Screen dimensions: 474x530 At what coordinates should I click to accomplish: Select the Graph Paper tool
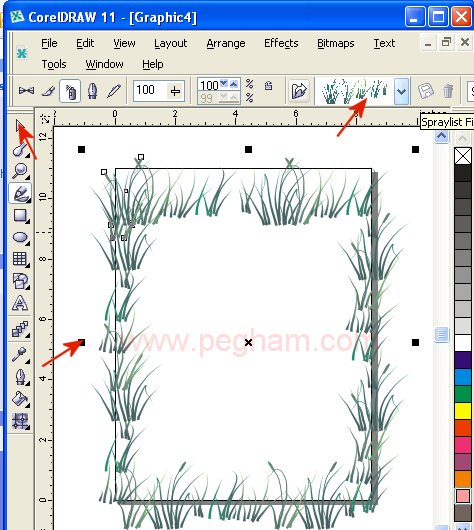[x=20, y=259]
